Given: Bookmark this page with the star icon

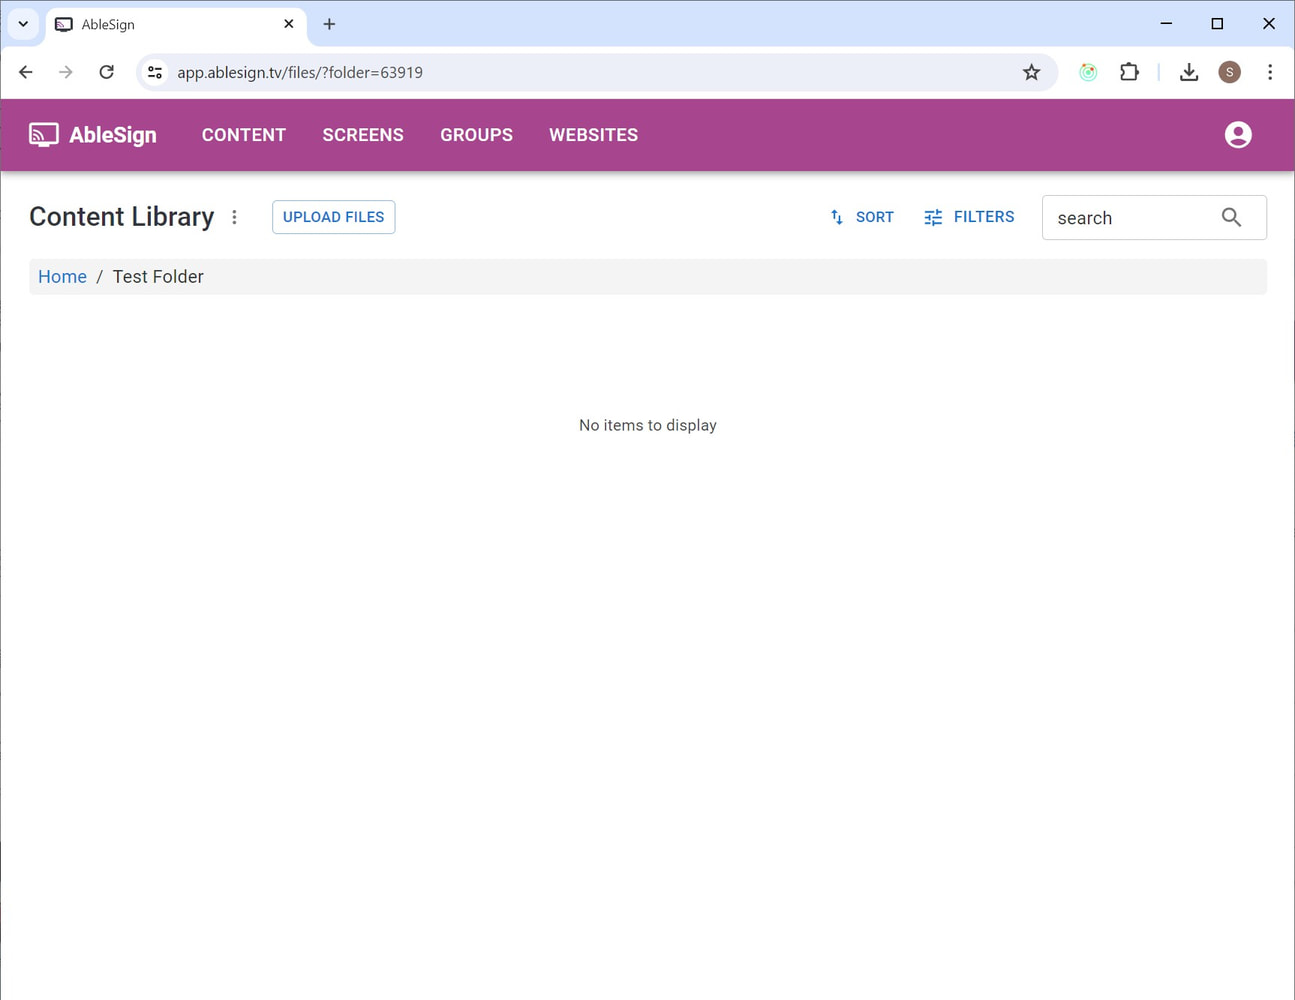Looking at the screenshot, I should [x=1031, y=72].
